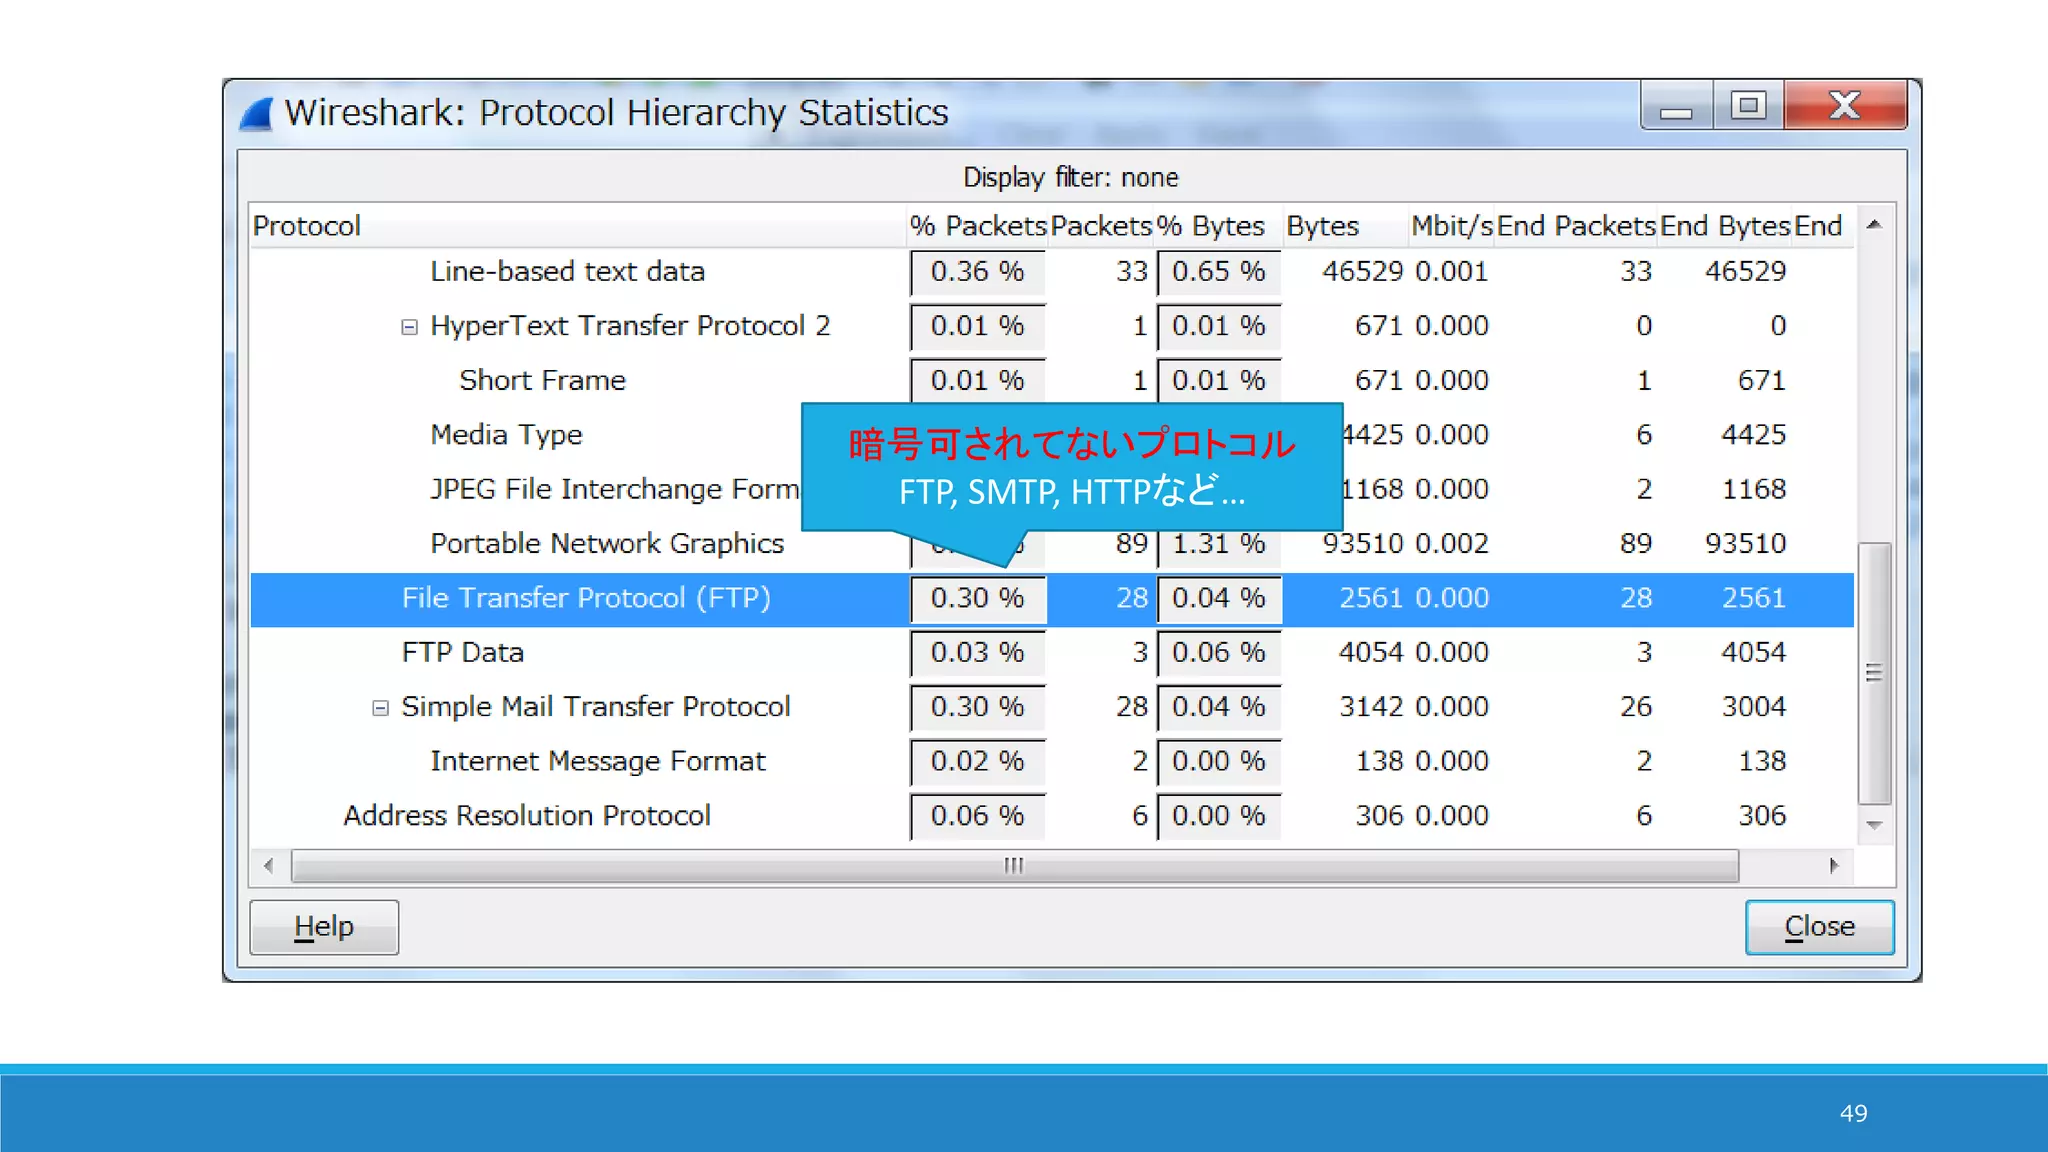Click the horizontal scrollbar thumb
Screen dimensions: 2048x1152
click(1014, 865)
